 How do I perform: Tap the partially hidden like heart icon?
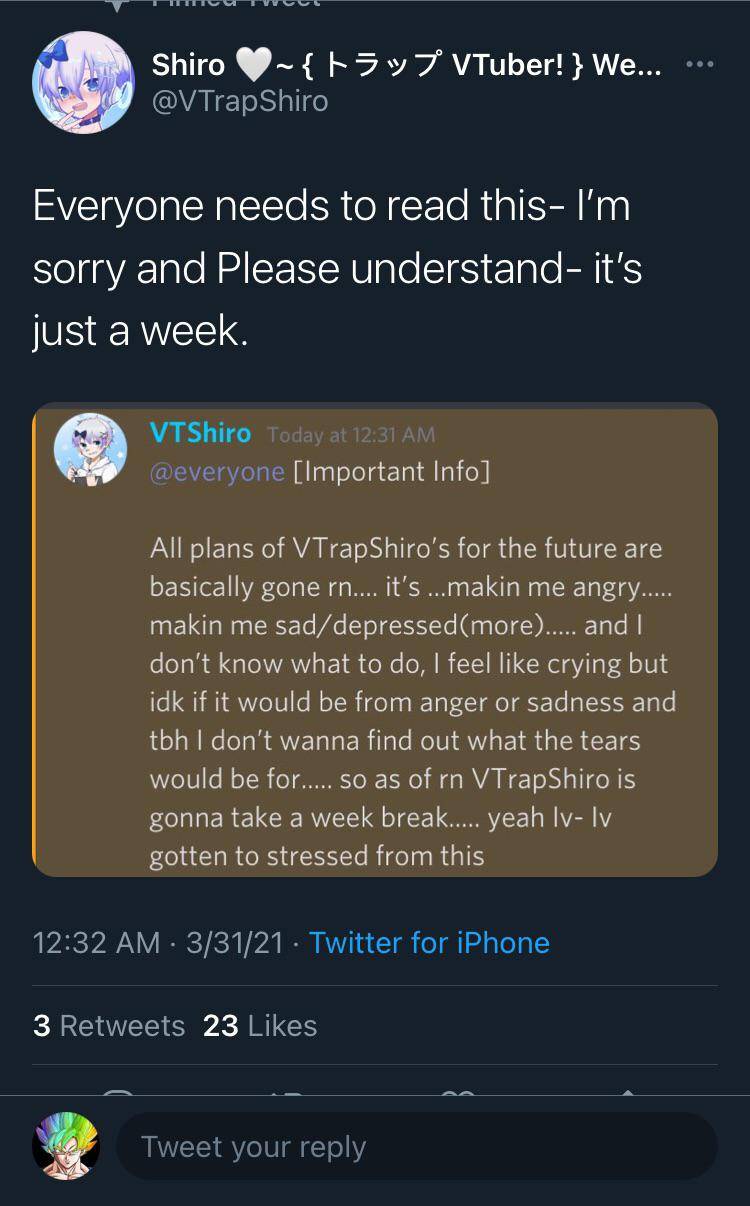458,1093
